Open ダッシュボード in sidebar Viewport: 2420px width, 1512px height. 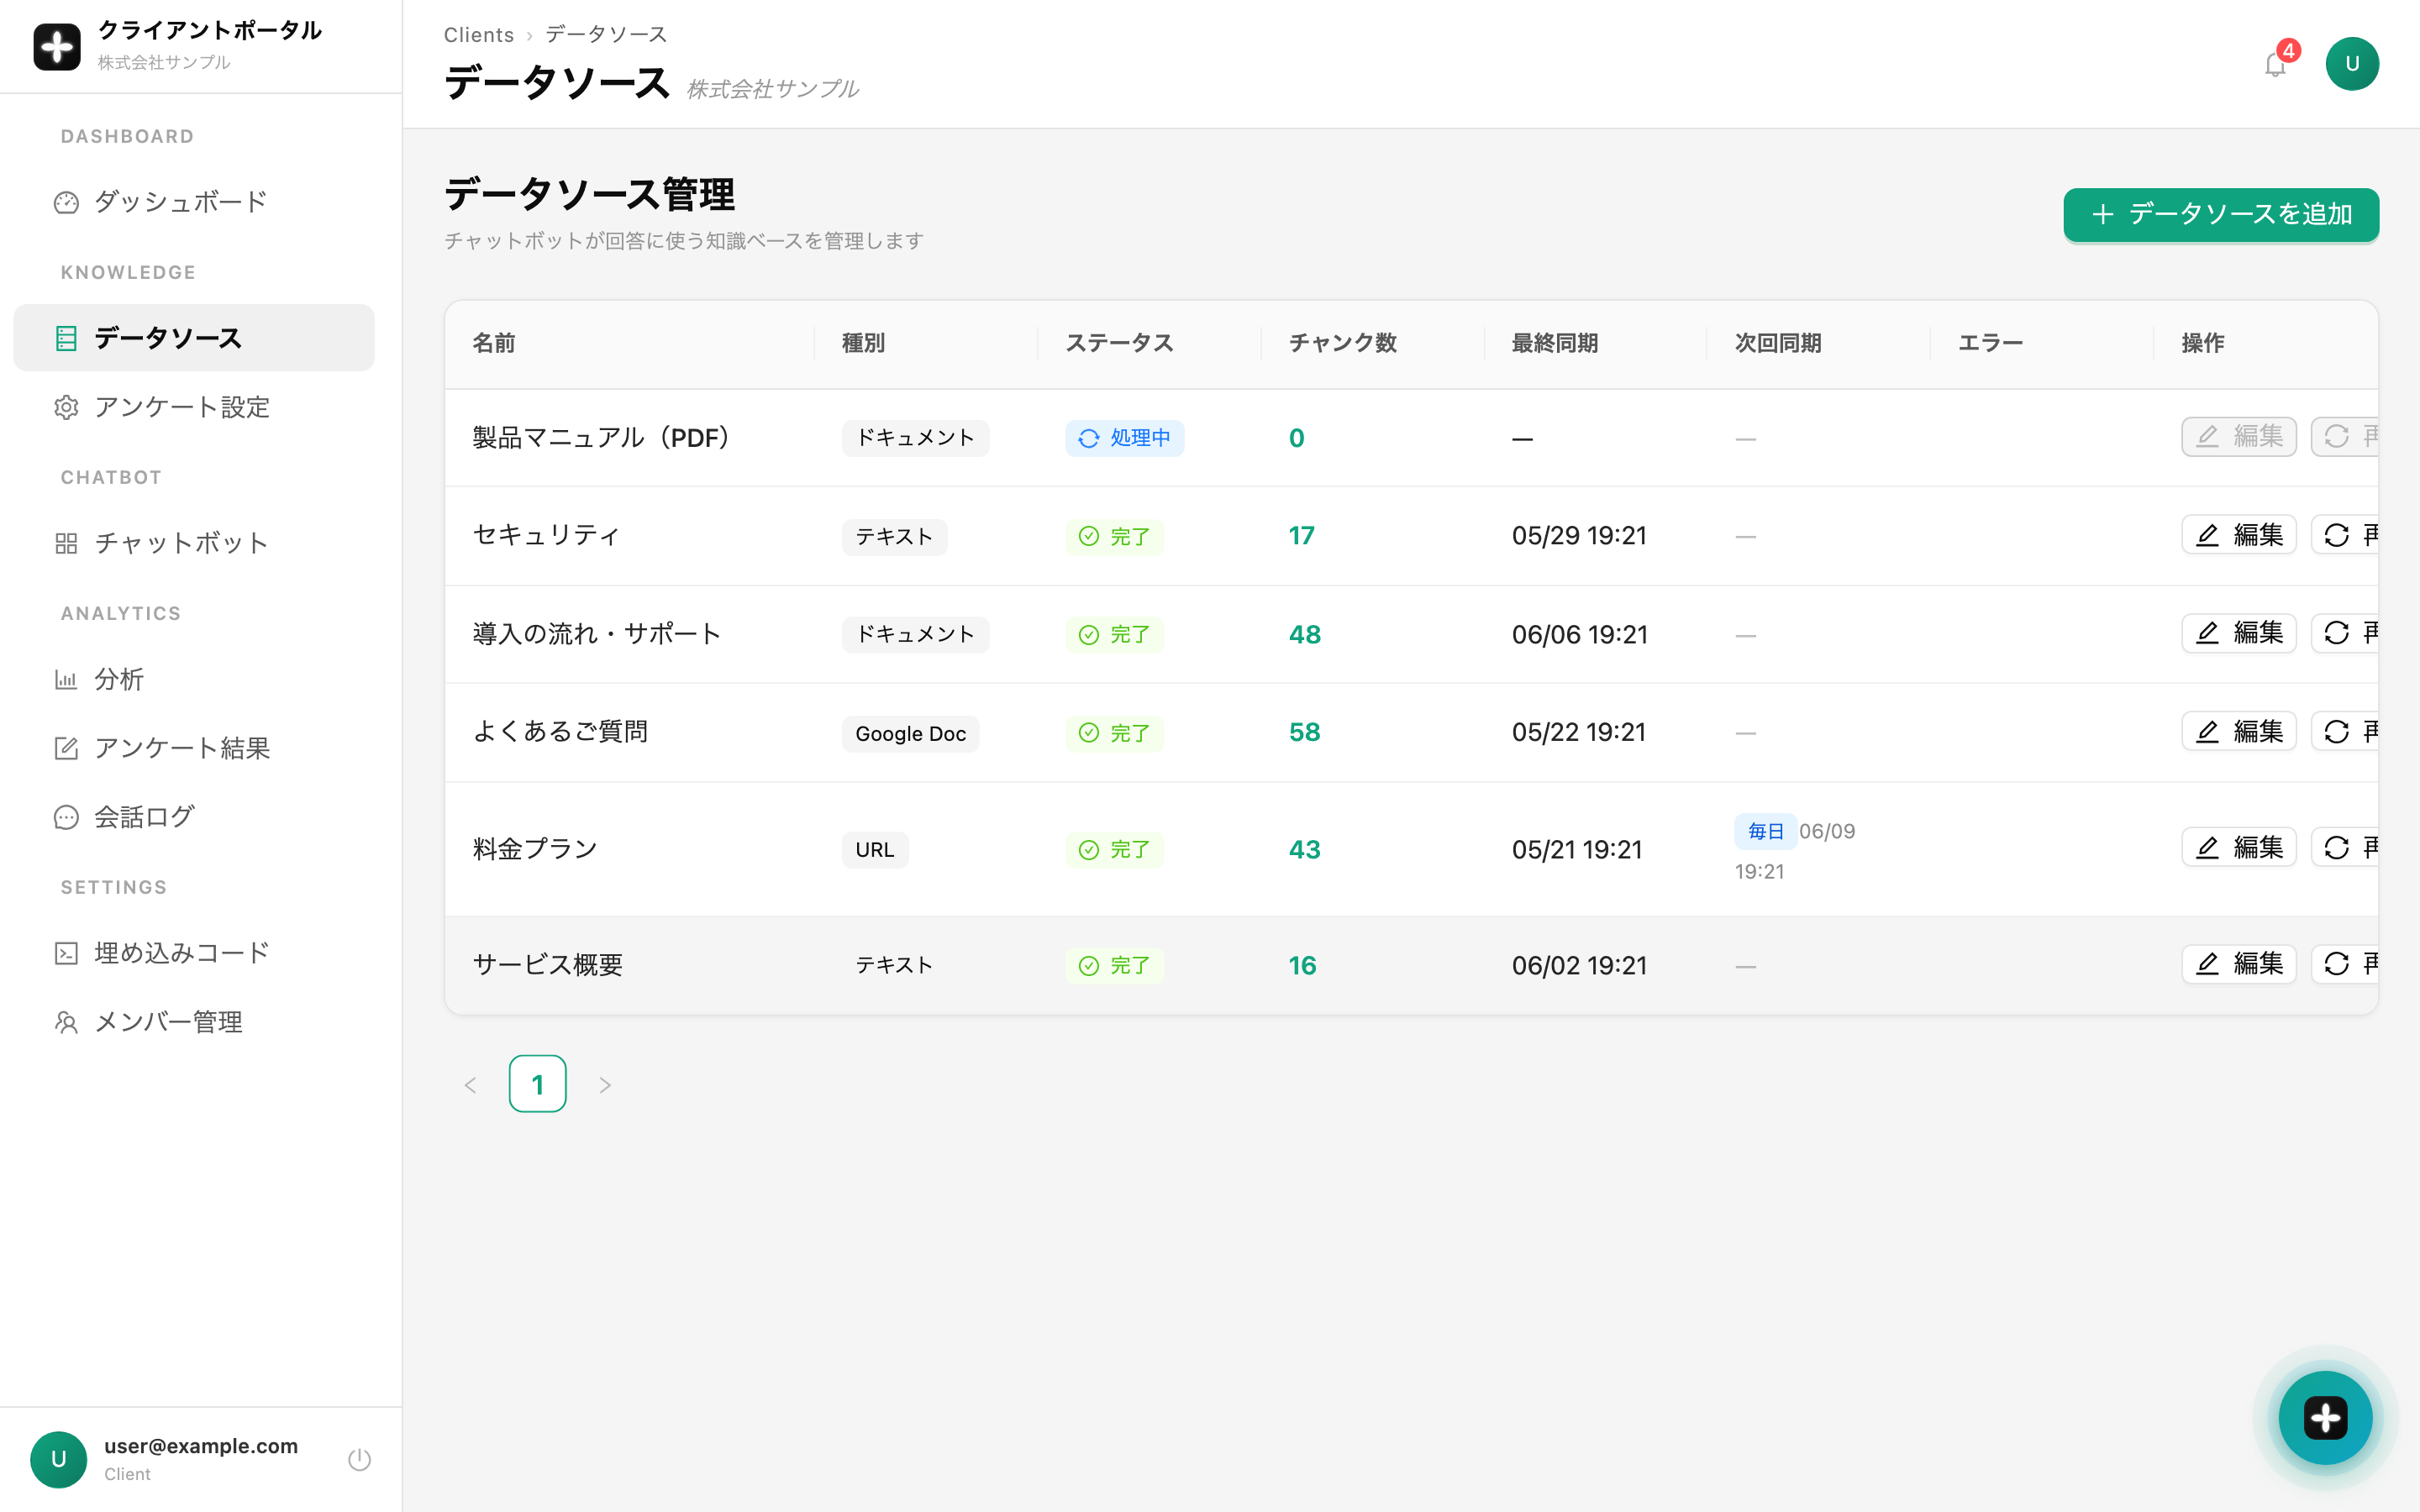click(x=194, y=203)
